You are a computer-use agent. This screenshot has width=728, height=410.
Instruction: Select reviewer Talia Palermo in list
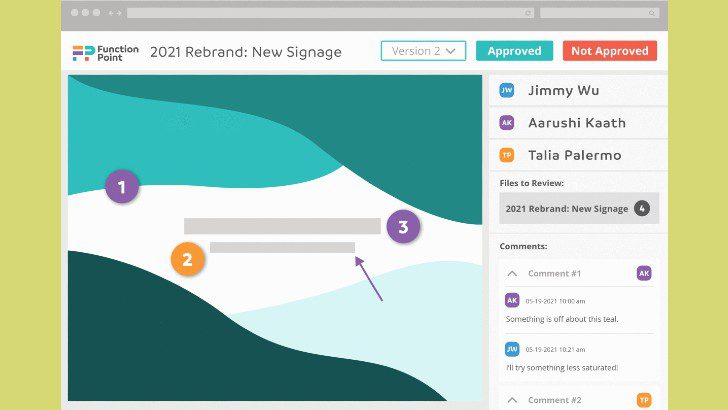coord(578,155)
